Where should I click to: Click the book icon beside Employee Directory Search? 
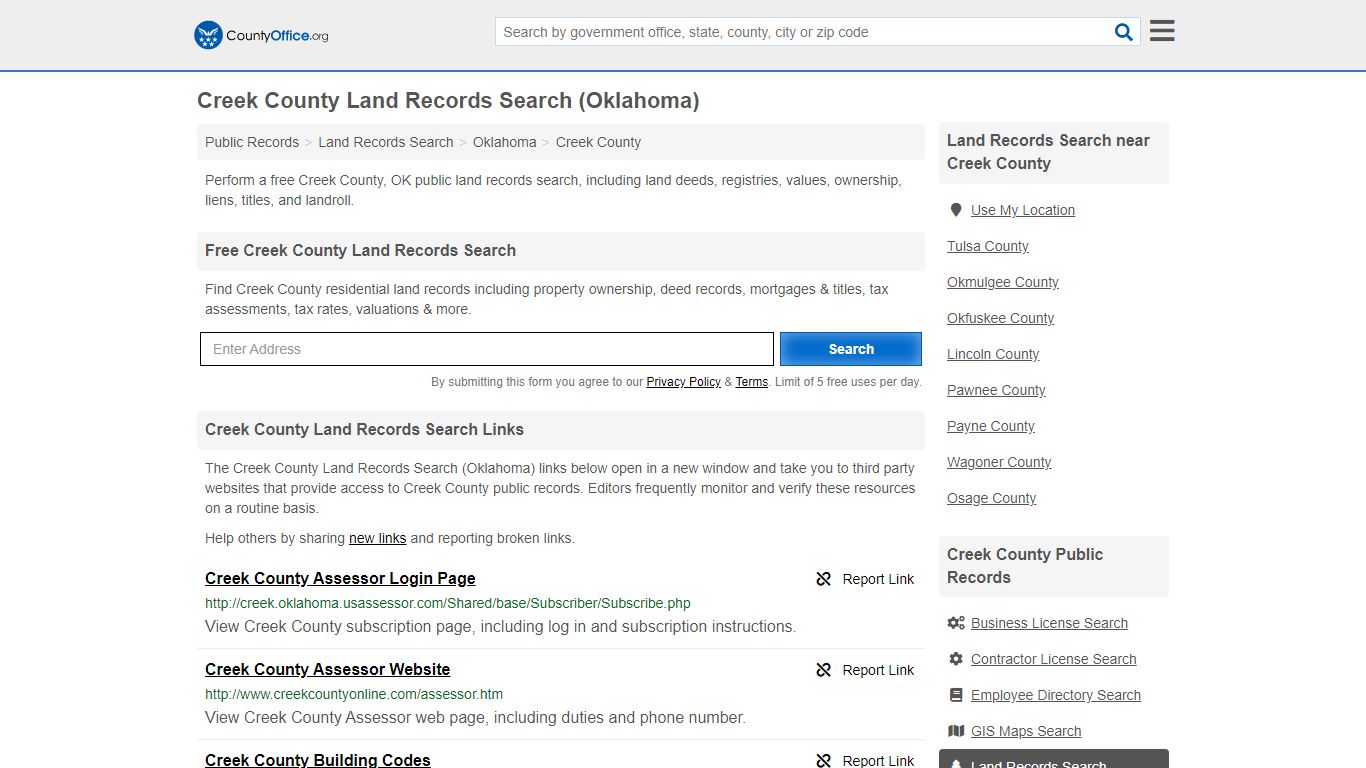(x=956, y=695)
